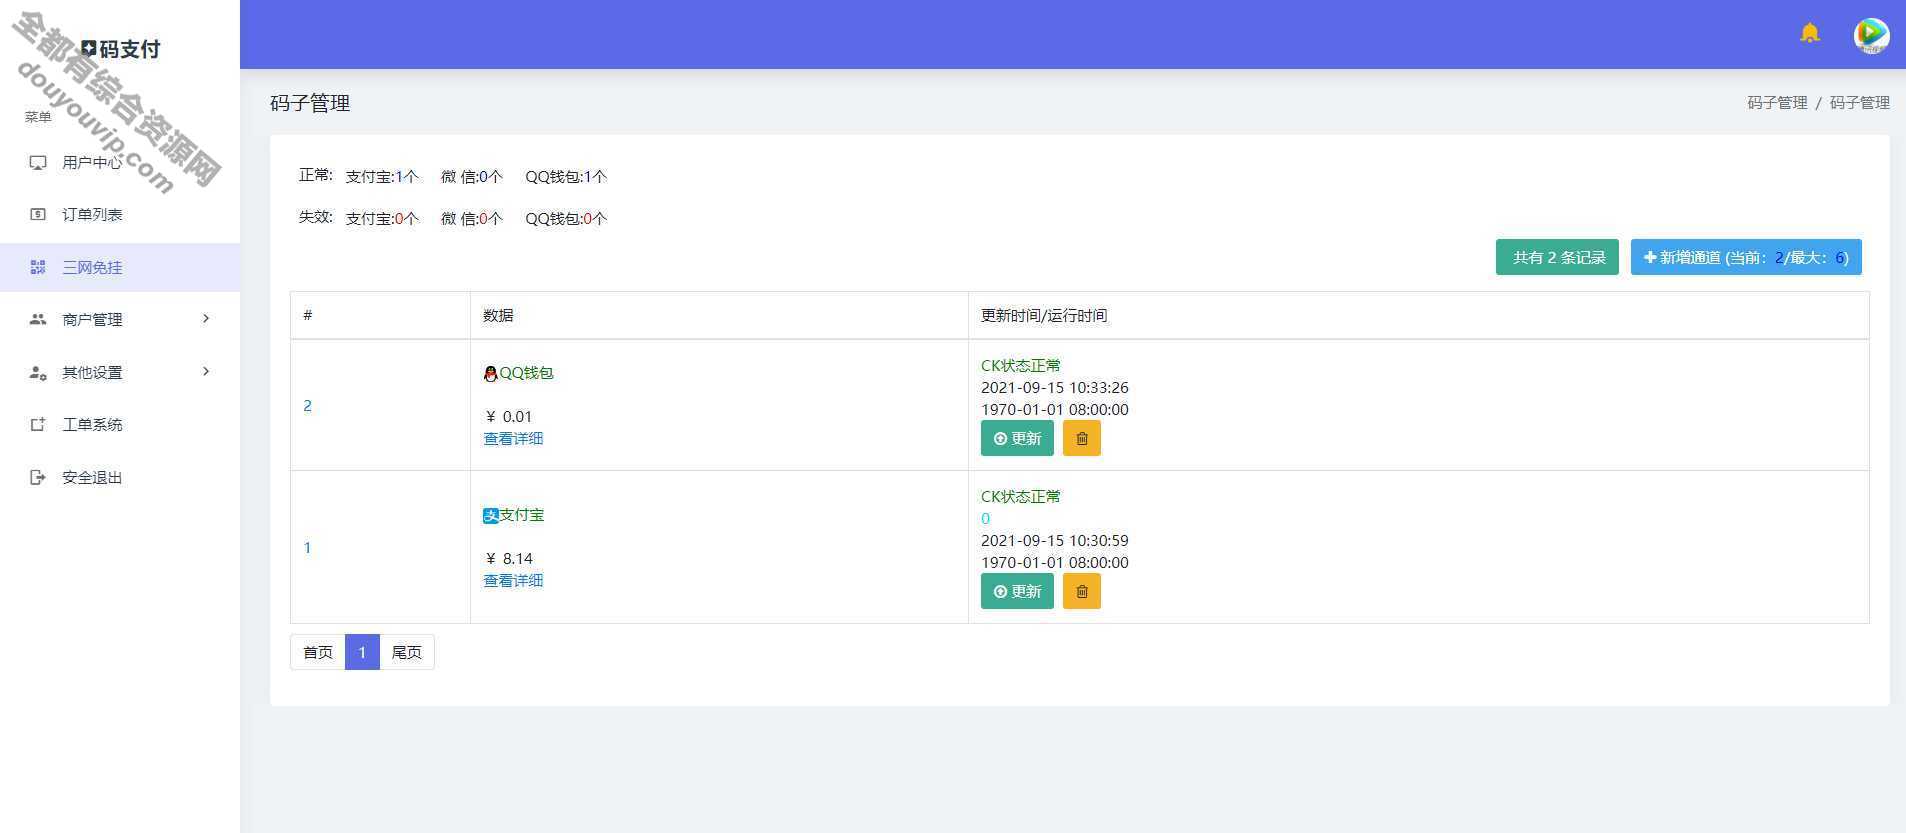Expand the 其他设置 submenu chevron
Screen dimensions: 1906x833
(206, 372)
